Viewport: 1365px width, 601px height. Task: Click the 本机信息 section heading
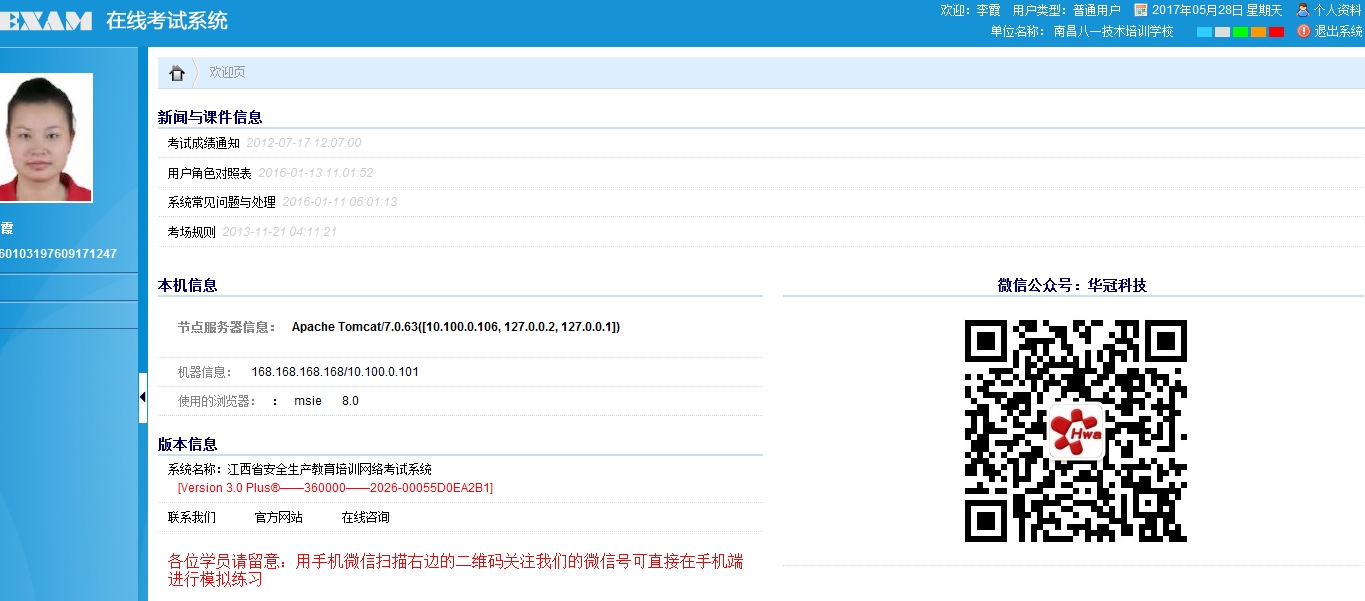188,285
